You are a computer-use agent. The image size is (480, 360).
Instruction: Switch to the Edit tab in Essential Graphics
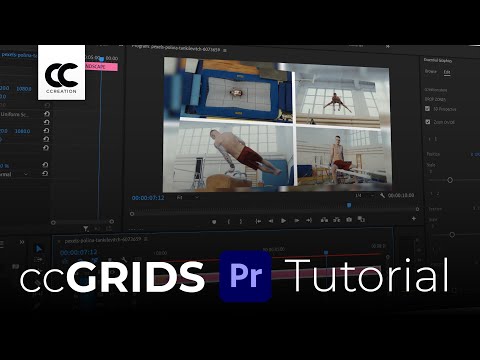447,72
